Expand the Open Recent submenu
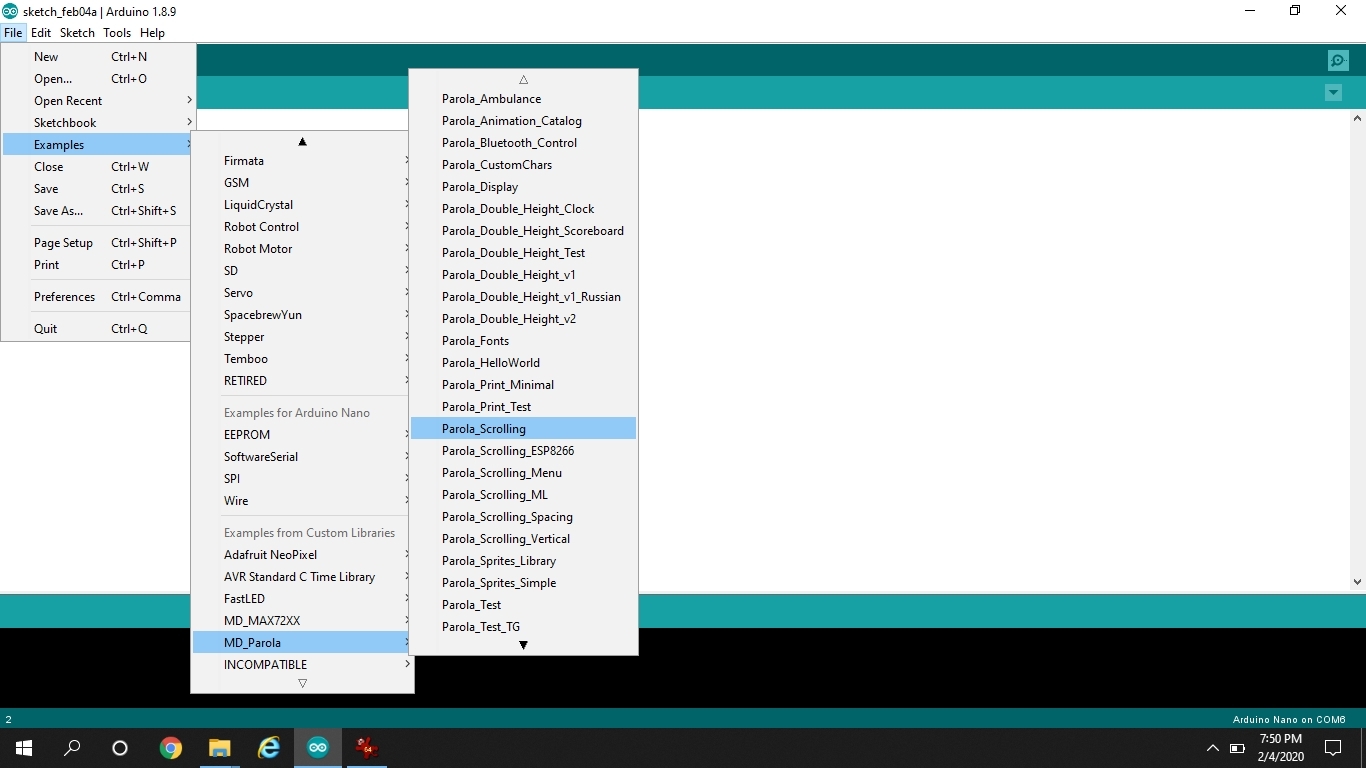1366x768 pixels. pyautogui.click(x=98, y=101)
